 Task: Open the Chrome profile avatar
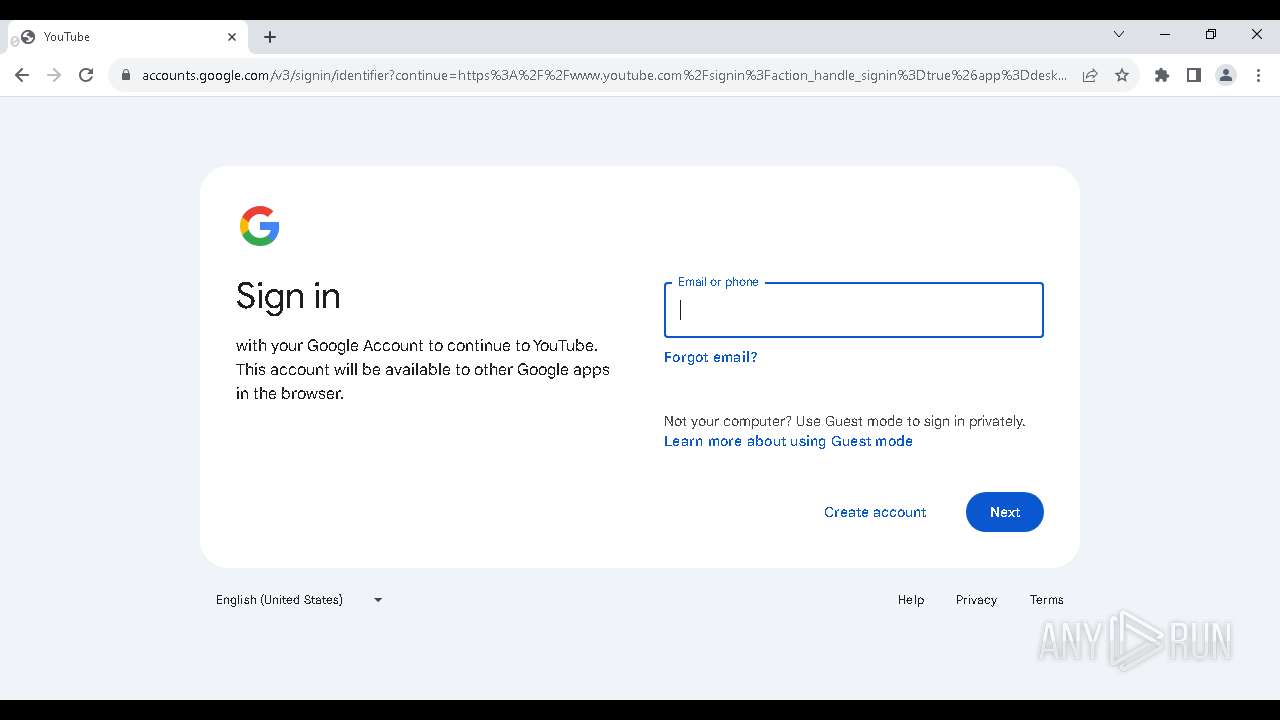[1226, 75]
